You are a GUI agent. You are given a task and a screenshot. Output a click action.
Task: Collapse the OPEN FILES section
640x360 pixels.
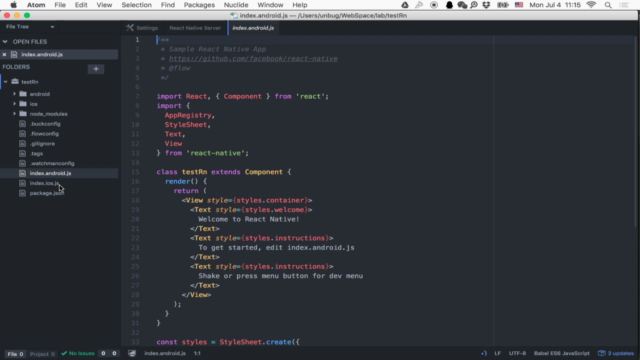5,42
